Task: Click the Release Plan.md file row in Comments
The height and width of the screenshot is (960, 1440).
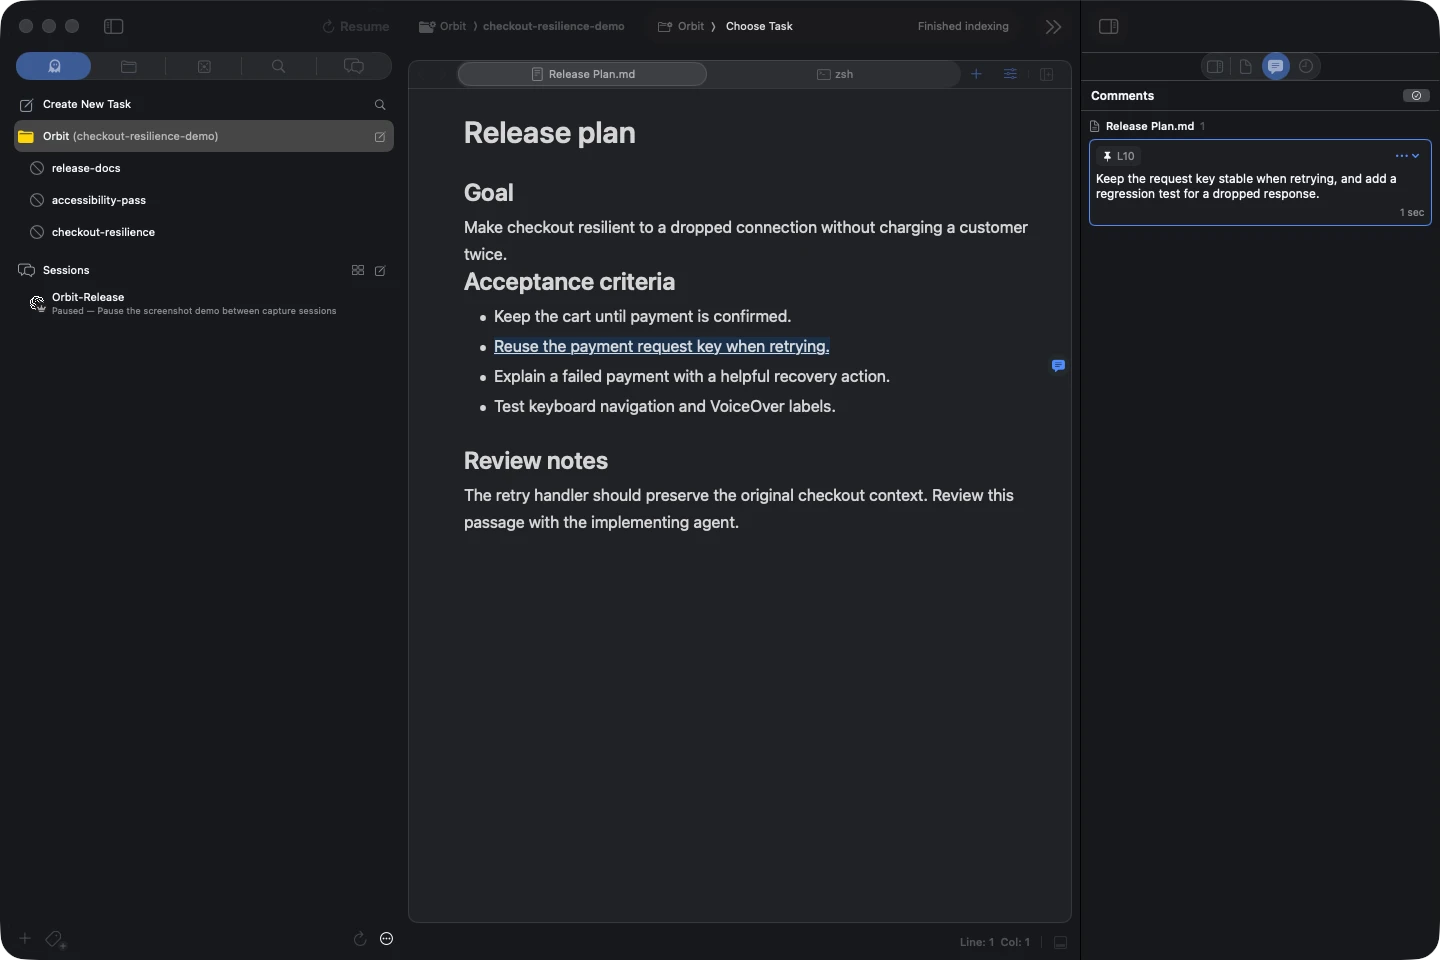Action: coord(1260,126)
